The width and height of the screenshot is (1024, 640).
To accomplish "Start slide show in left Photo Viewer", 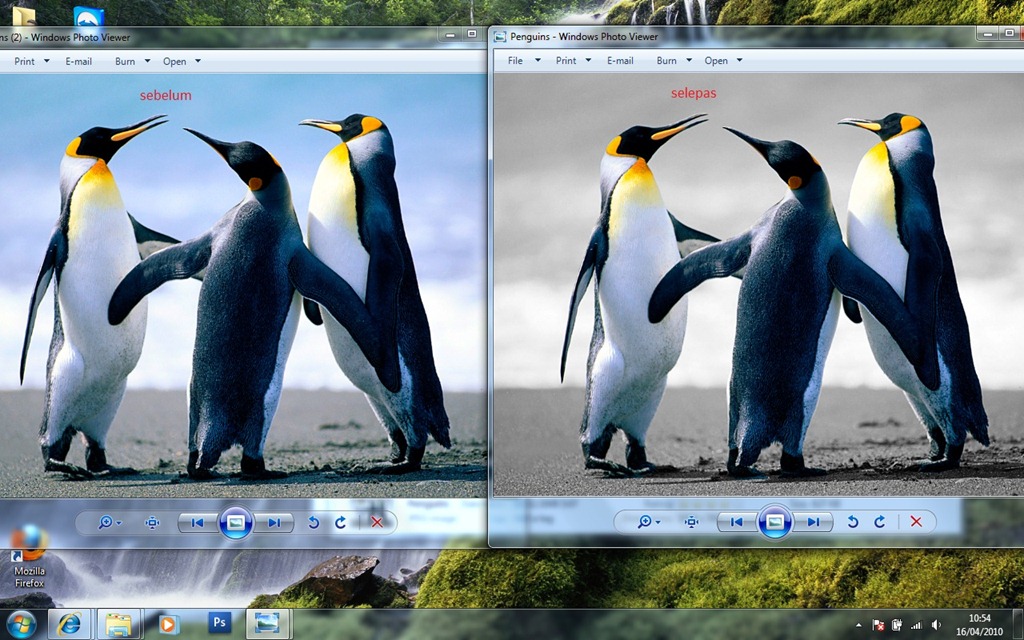I will (236, 522).
